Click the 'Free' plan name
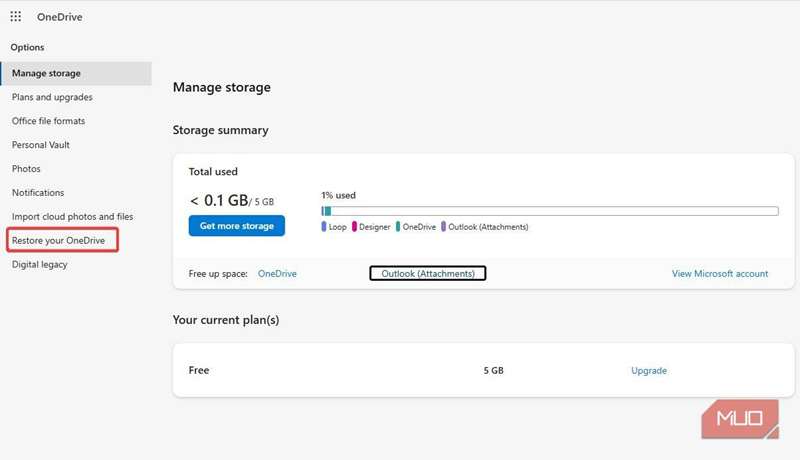Viewport: 800px width, 460px height. (199, 370)
